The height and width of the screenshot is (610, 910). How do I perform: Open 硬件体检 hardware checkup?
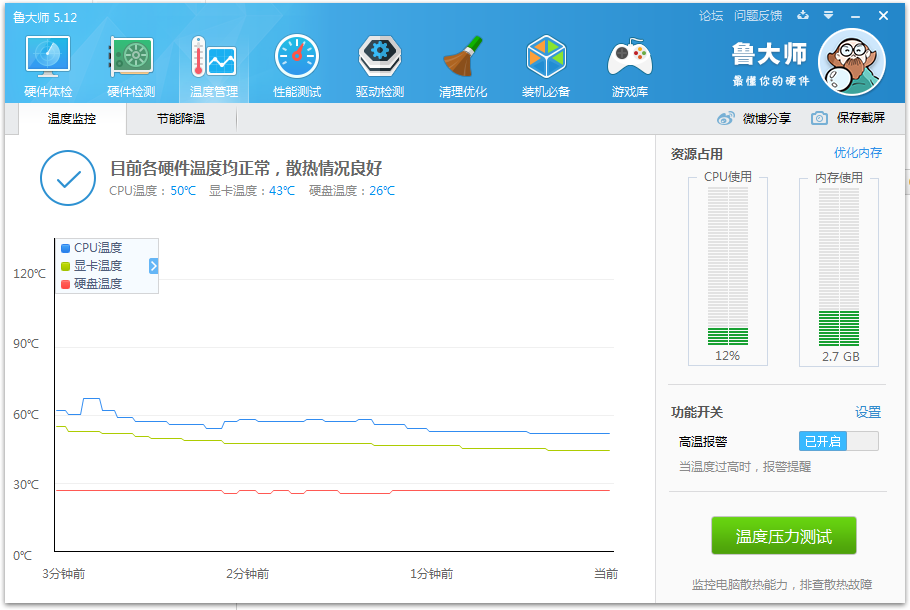48,66
